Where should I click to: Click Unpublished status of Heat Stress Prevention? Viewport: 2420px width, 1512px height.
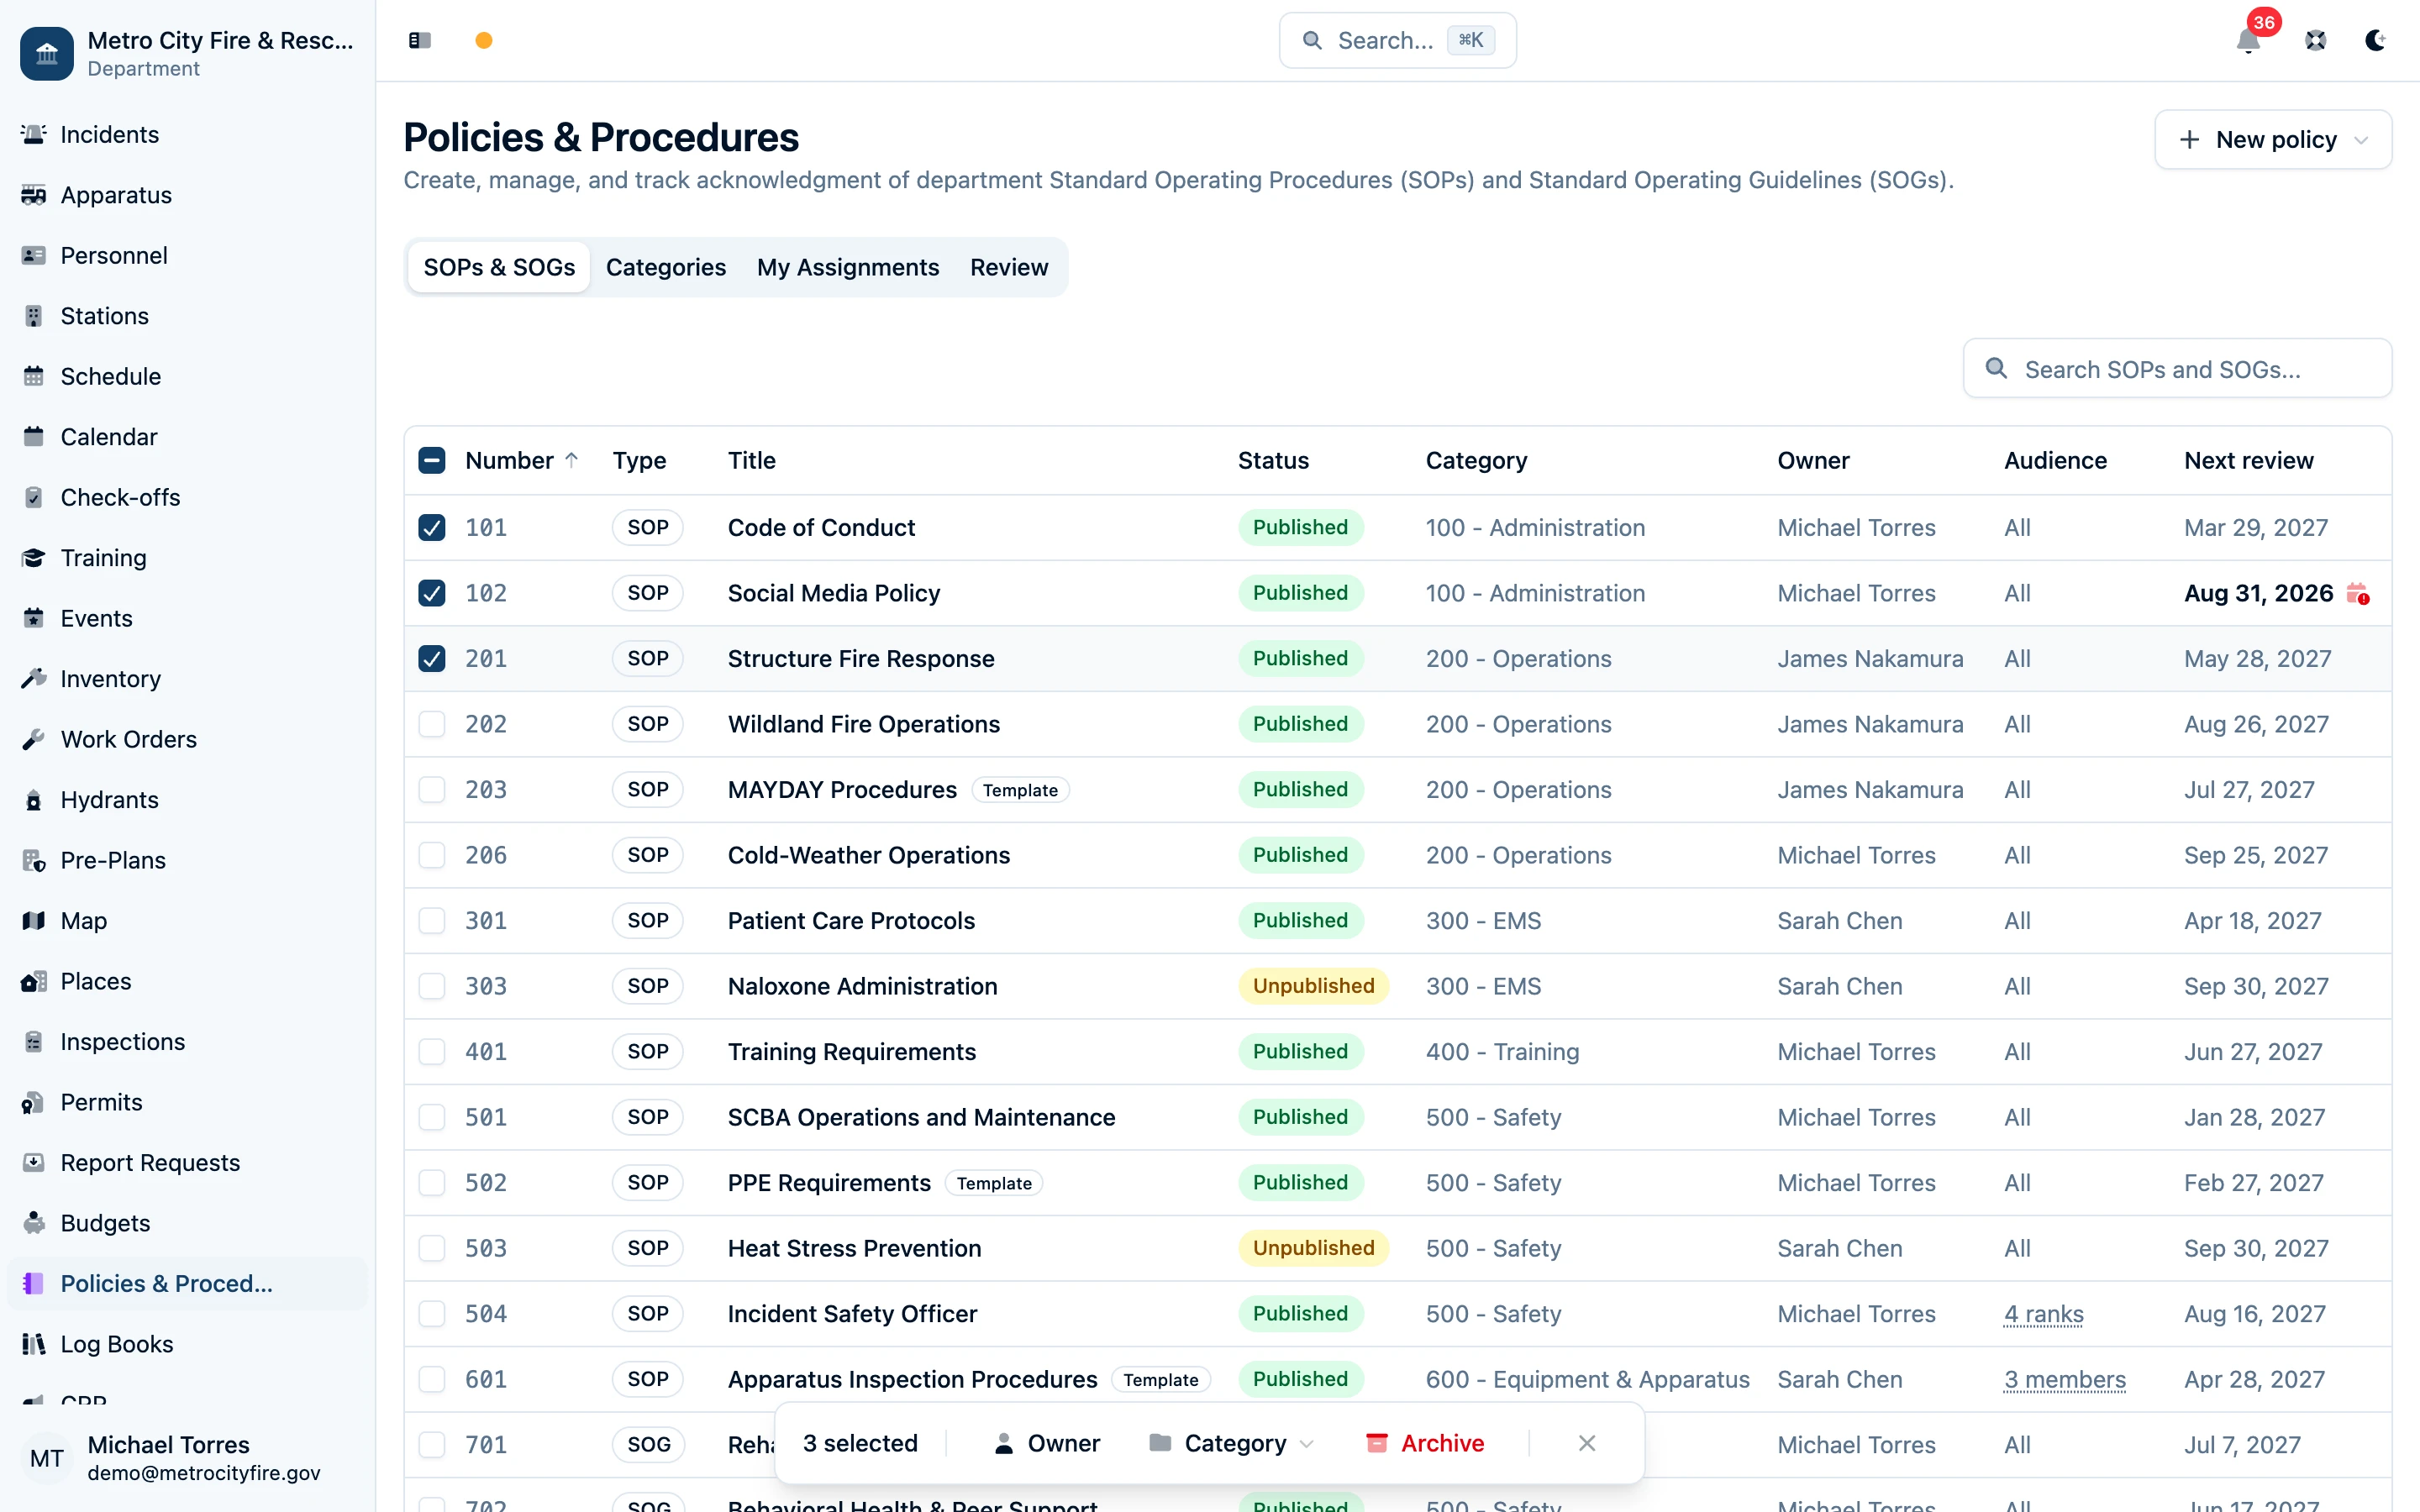coord(1313,1248)
